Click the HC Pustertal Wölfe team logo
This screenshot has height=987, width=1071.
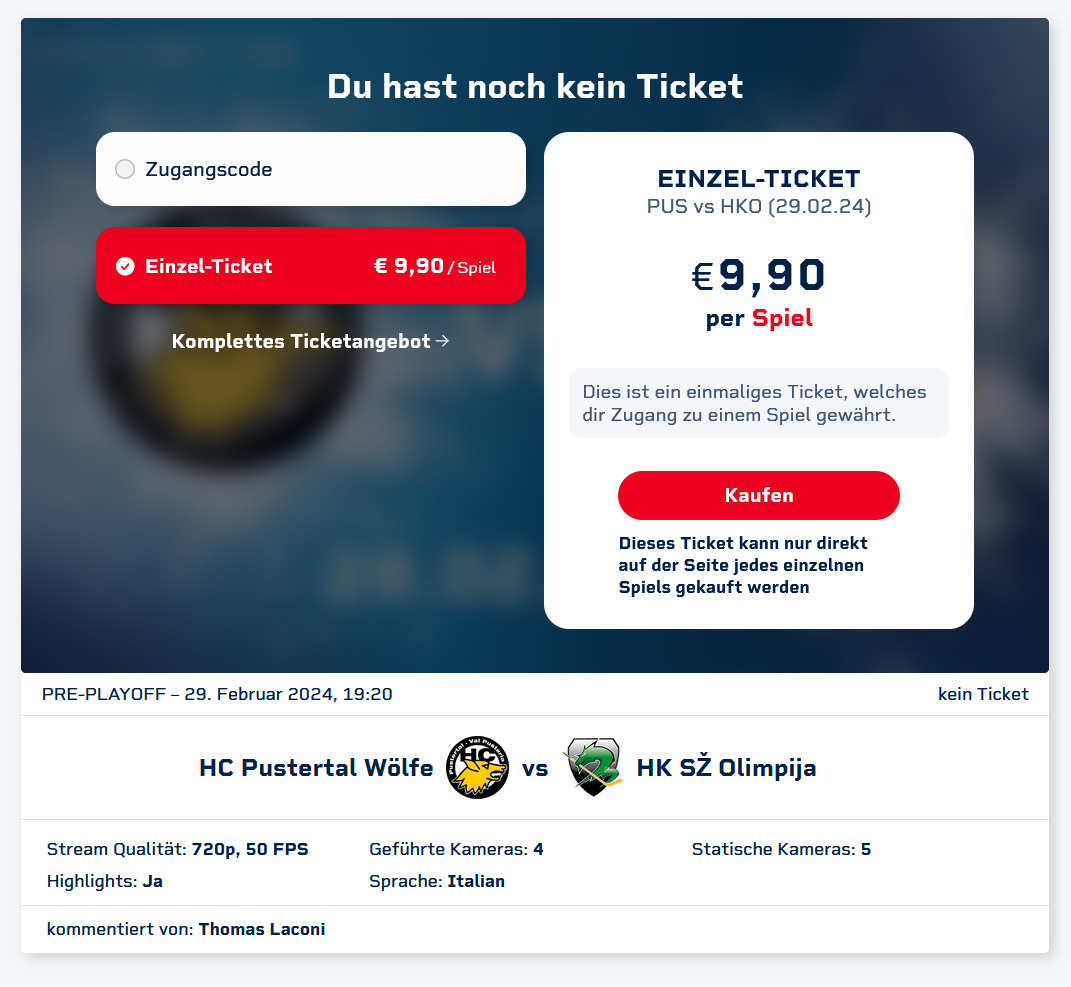pos(477,768)
